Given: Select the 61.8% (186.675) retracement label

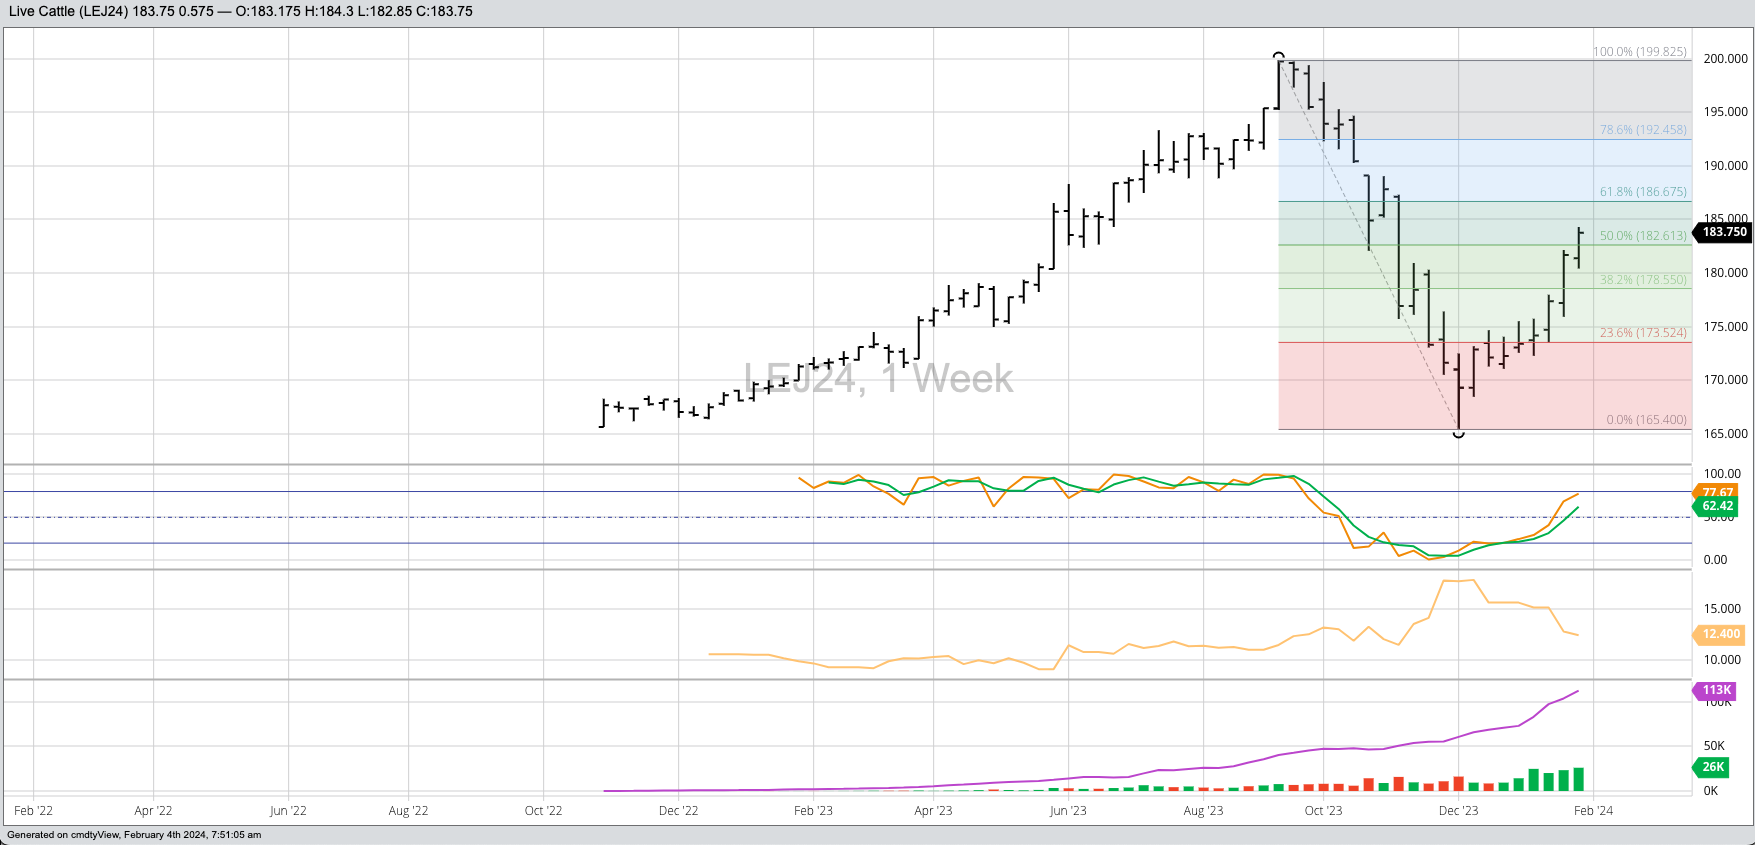Looking at the screenshot, I should [1643, 192].
